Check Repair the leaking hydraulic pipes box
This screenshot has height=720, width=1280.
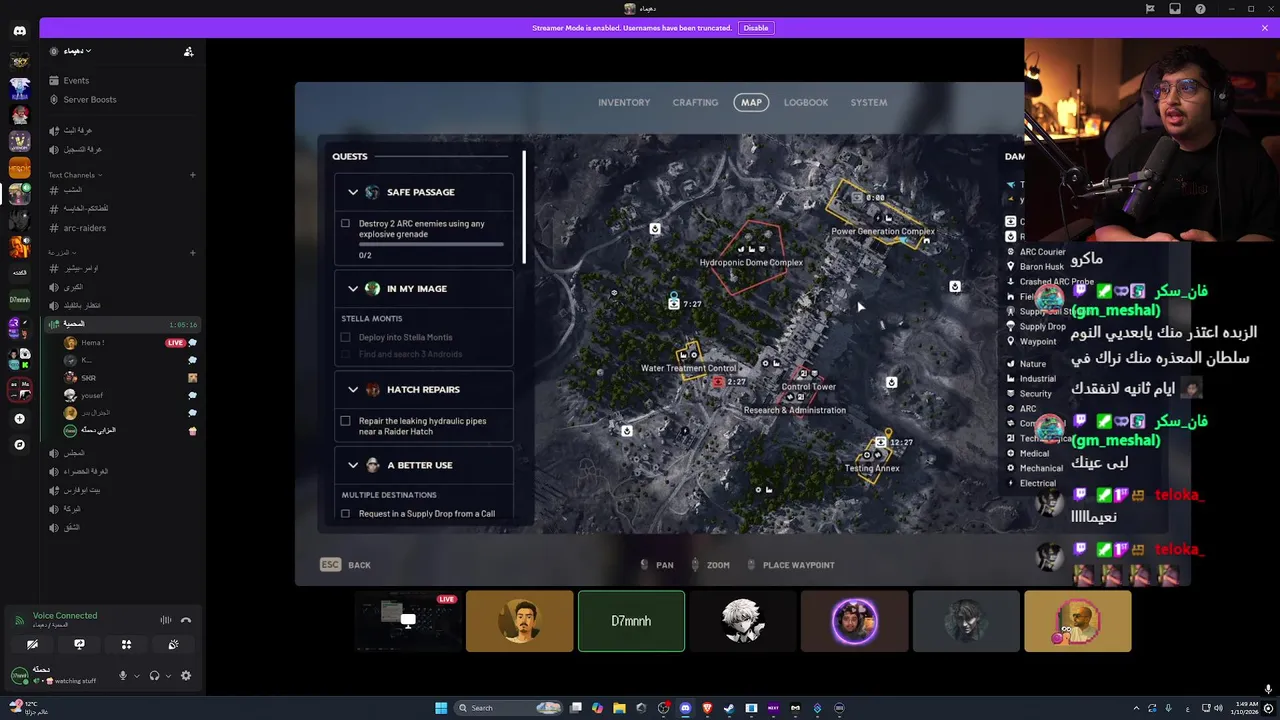(x=346, y=421)
